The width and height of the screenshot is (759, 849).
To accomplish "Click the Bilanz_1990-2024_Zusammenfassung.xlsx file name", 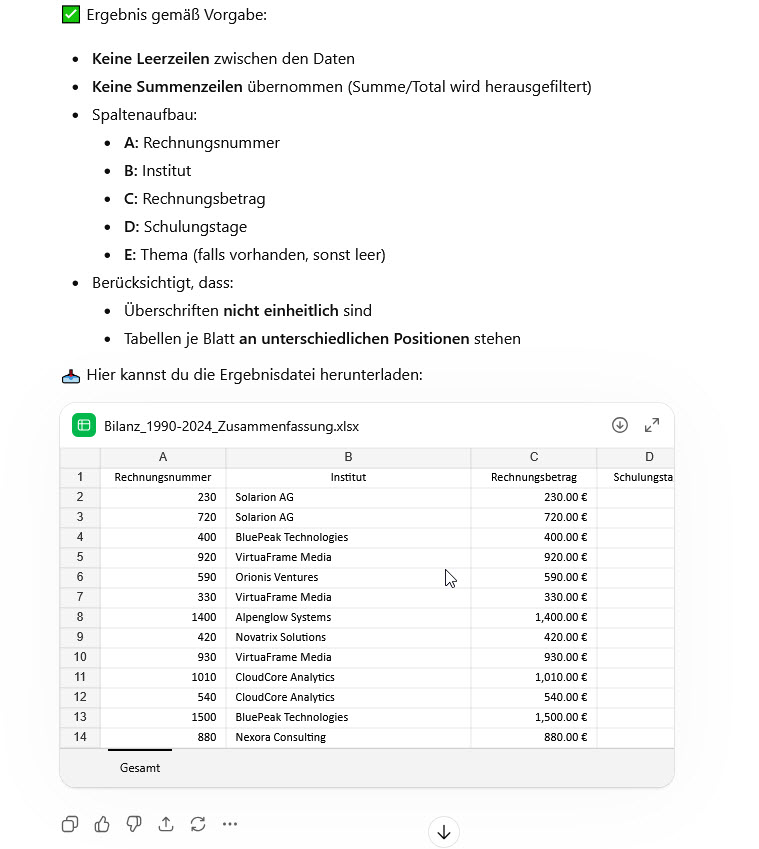I will tap(231, 426).
